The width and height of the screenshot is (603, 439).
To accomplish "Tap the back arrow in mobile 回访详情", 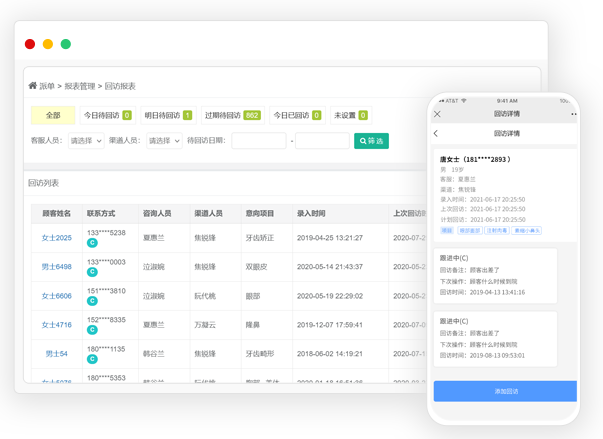I will coord(436,133).
